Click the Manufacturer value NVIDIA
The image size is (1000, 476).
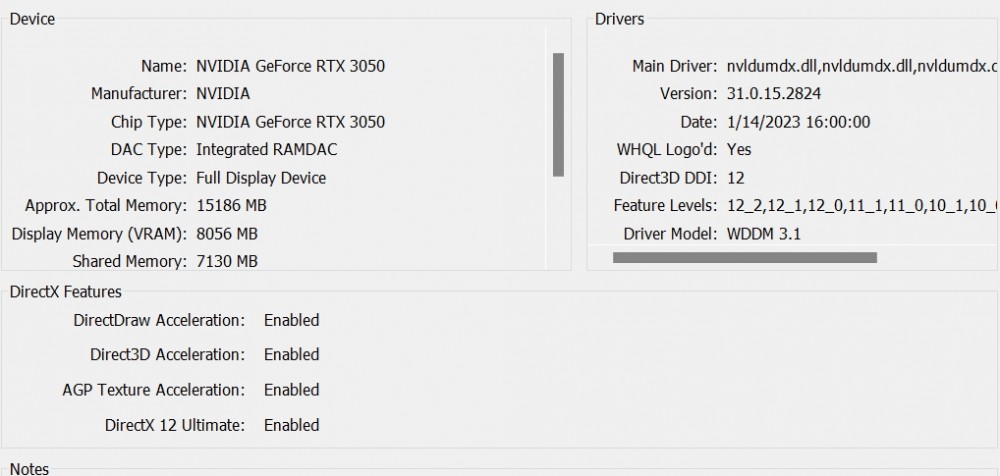pos(223,94)
